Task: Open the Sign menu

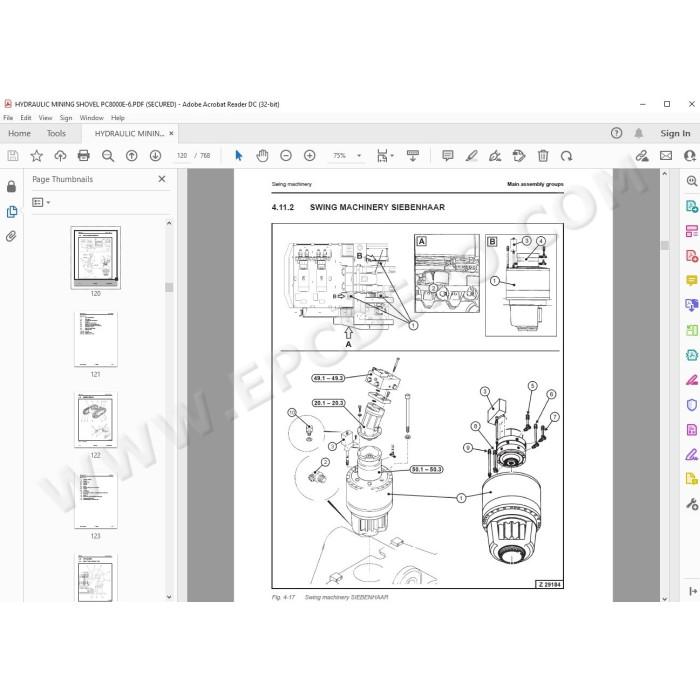Action: pos(66,118)
